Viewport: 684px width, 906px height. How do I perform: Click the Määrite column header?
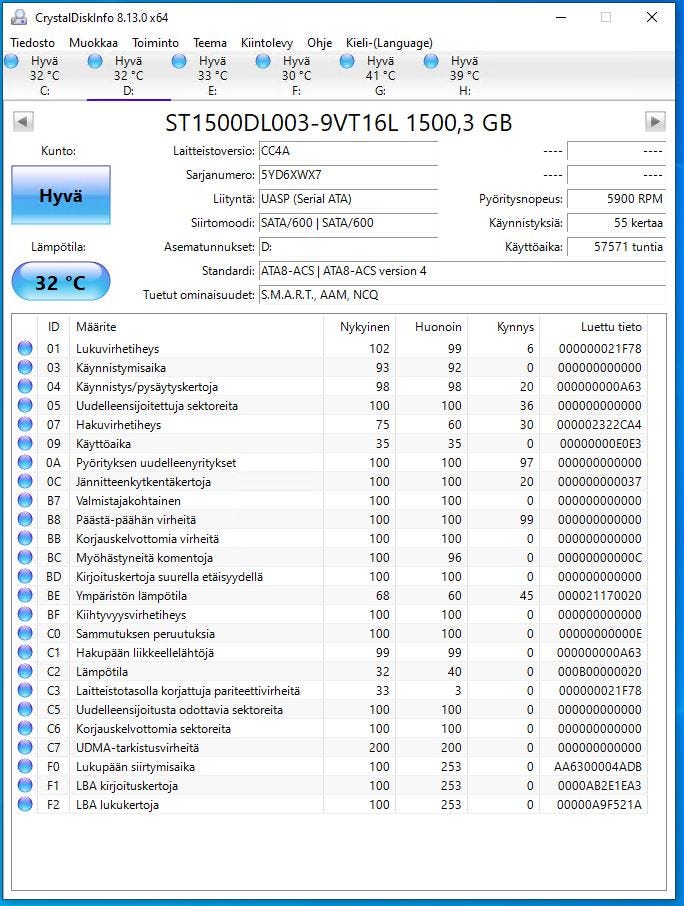pyautogui.click(x=196, y=327)
